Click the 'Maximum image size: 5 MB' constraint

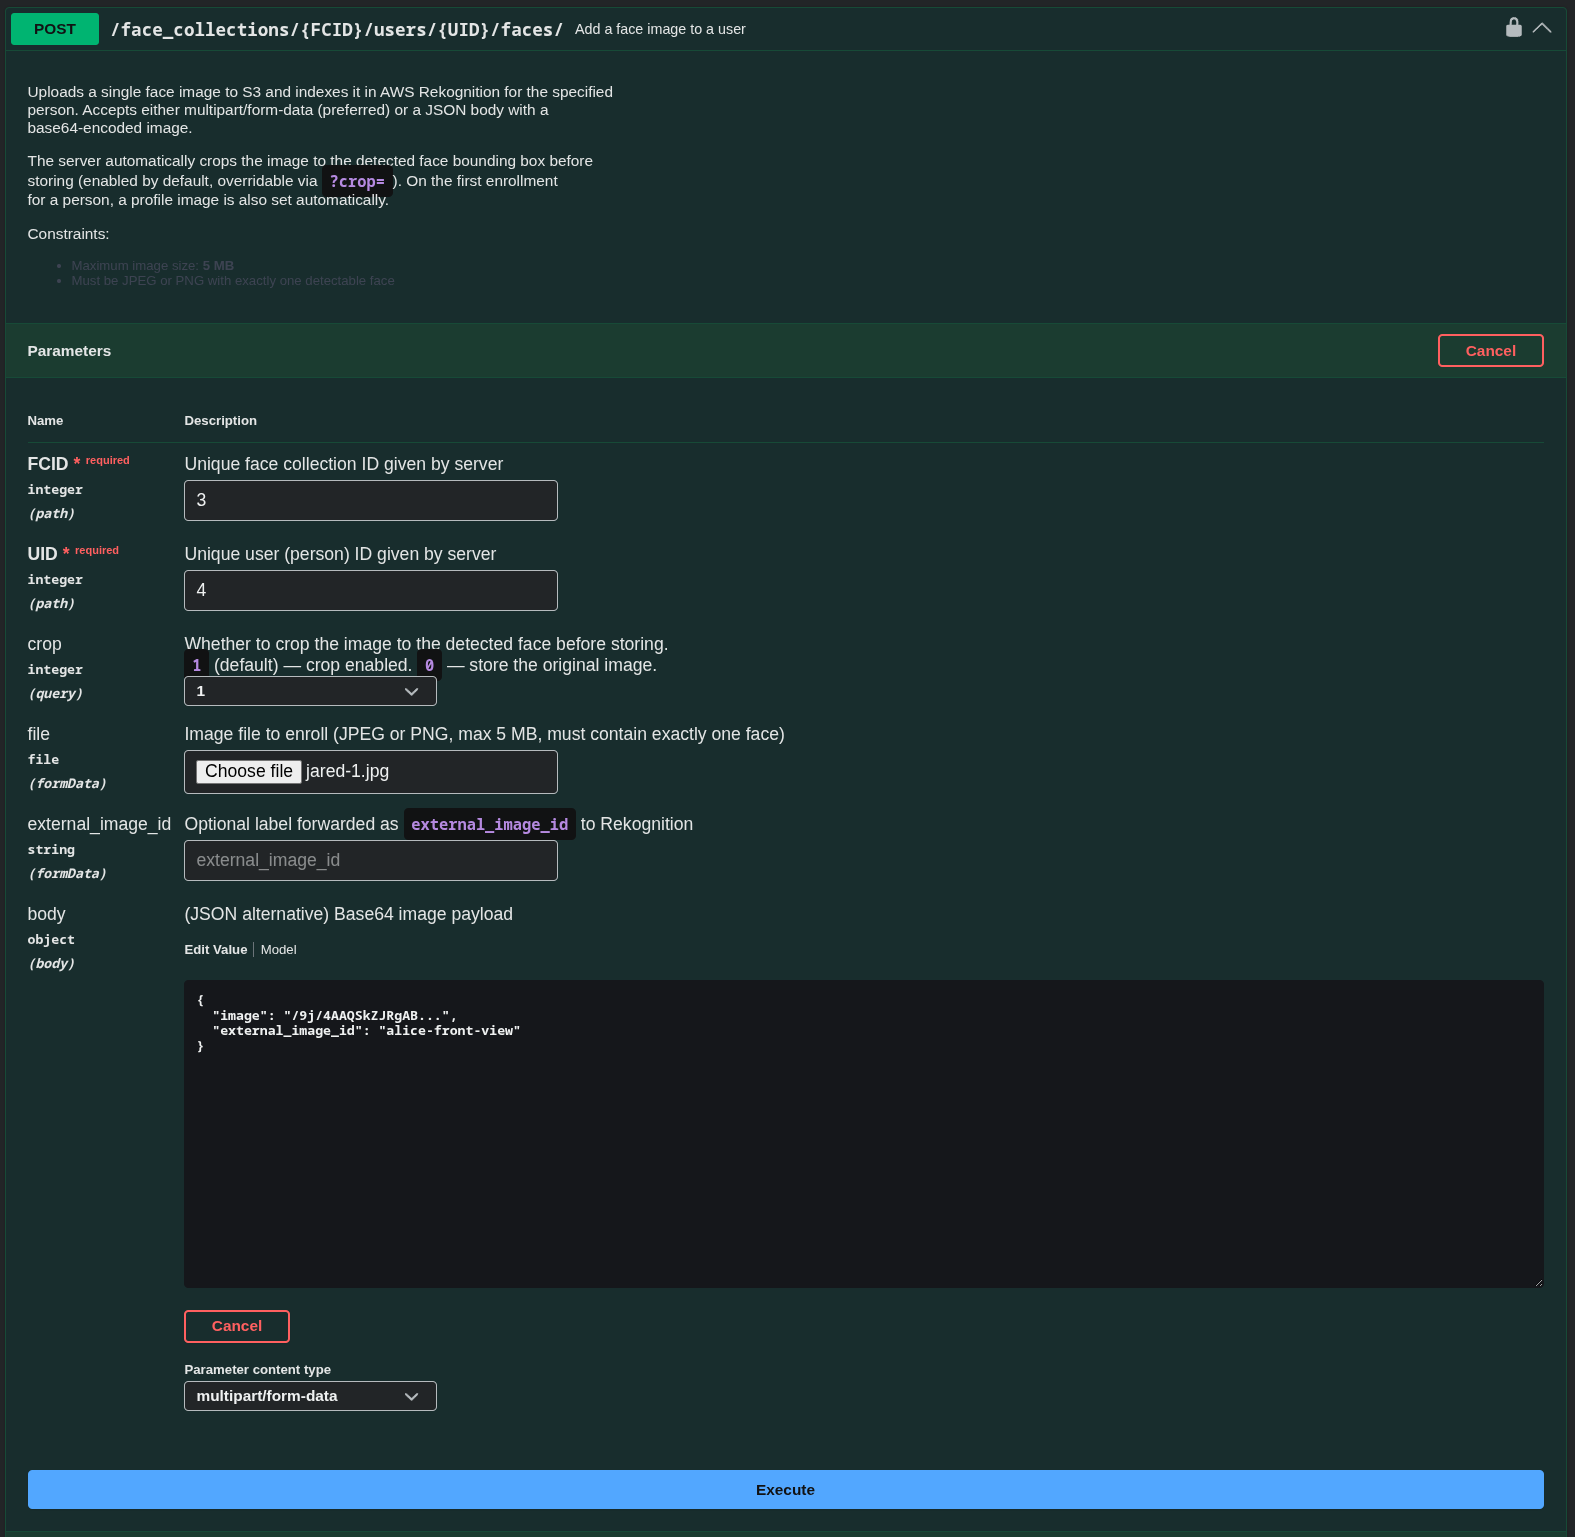(x=152, y=266)
